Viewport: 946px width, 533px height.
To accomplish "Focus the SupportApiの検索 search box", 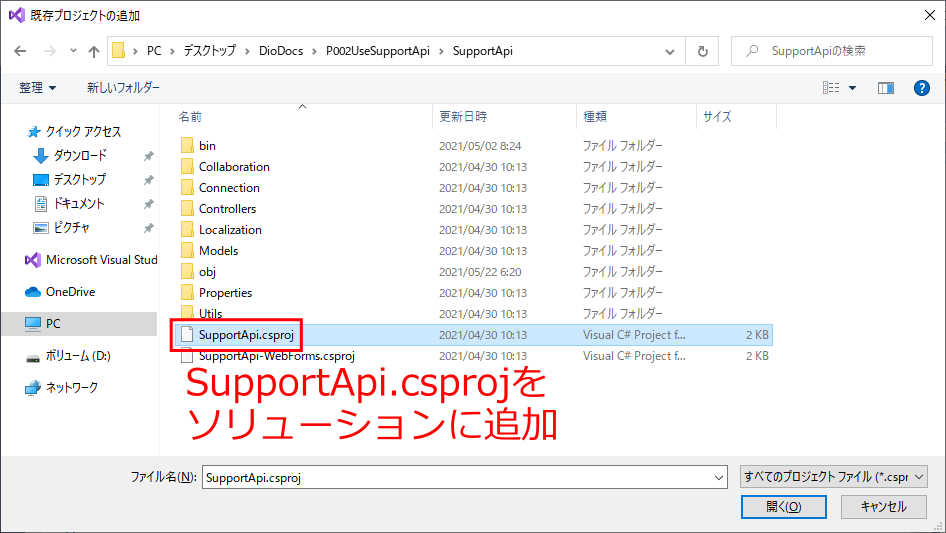I will click(831, 51).
